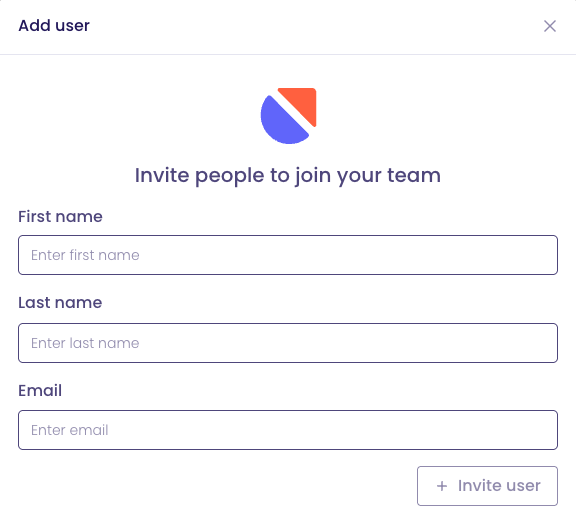Click the "Last name" field label
576x514 pixels.
(60, 303)
